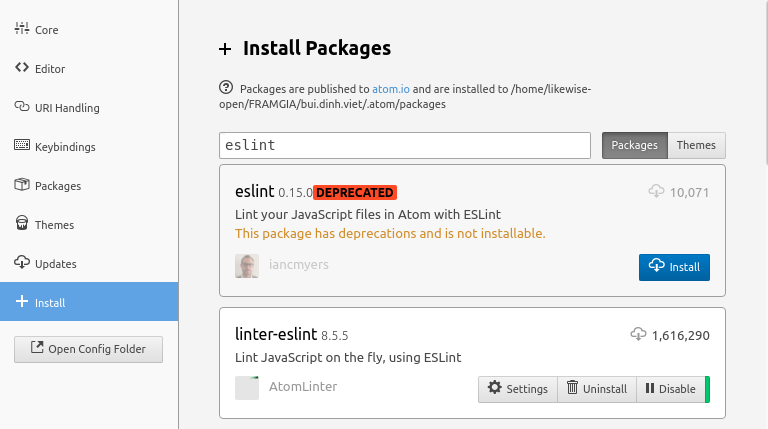768x429 pixels.
Task: Disable the linter-eslint package
Action: point(670,389)
